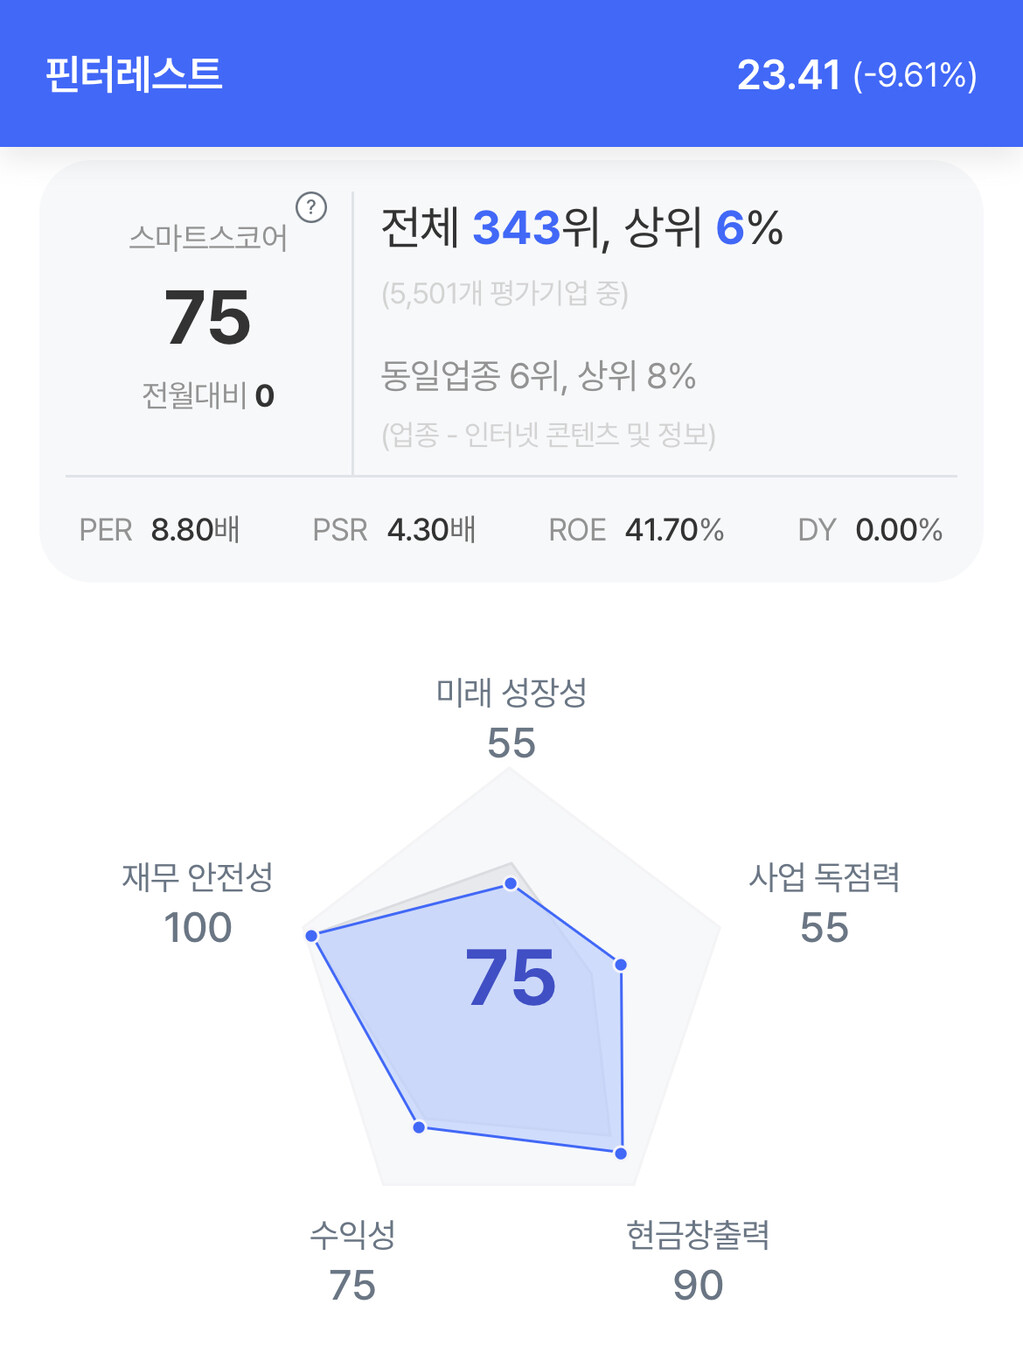This screenshot has height=1360, width=1023.
Task: Click the SmartScore help question mark icon
Action: (x=311, y=207)
